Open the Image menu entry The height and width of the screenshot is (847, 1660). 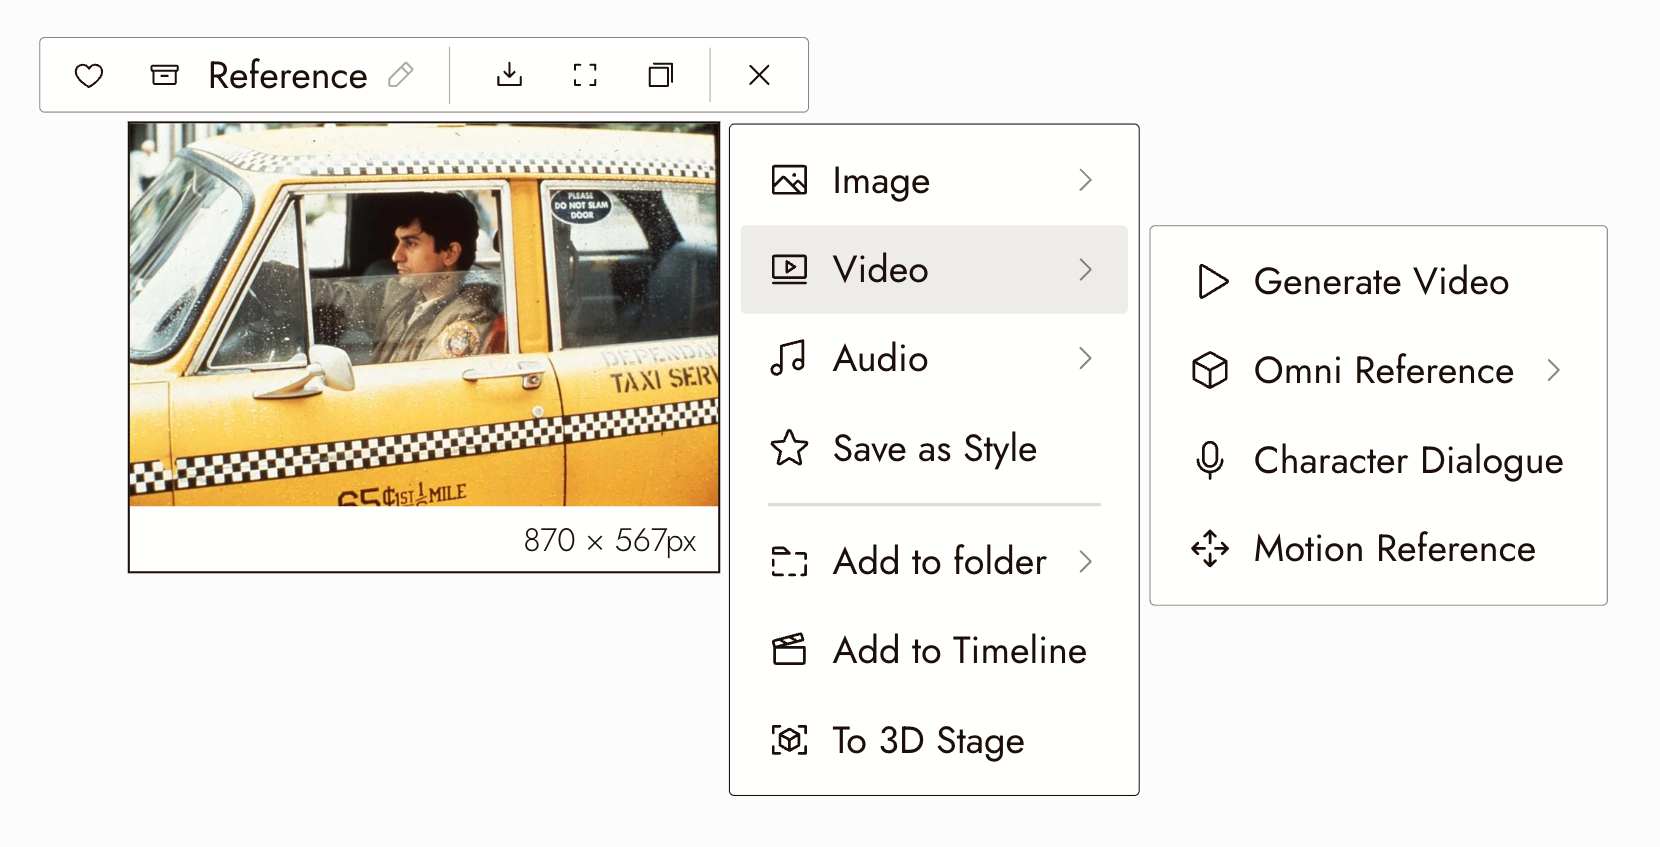pyautogui.click(x=934, y=180)
